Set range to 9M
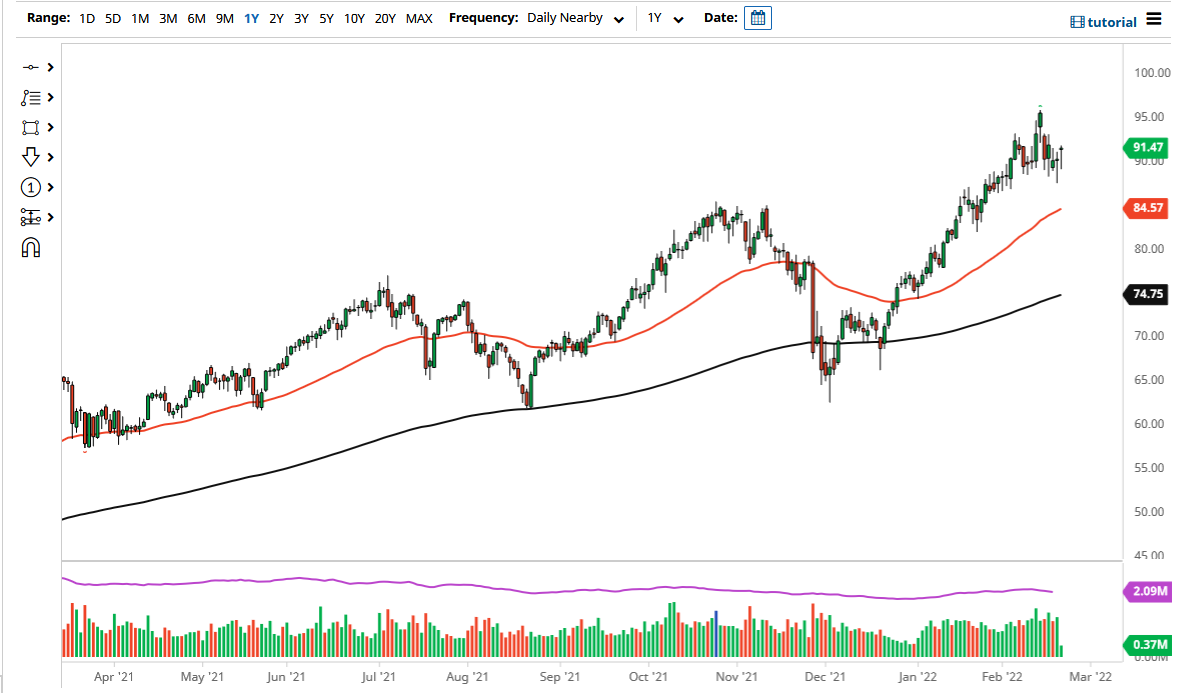 (x=224, y=18)
